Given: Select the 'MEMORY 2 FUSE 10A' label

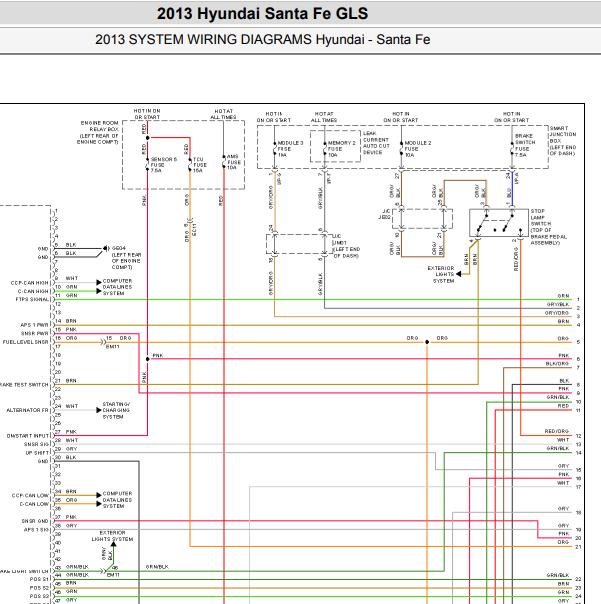Looking at the screenshot, I should [341, 149].
